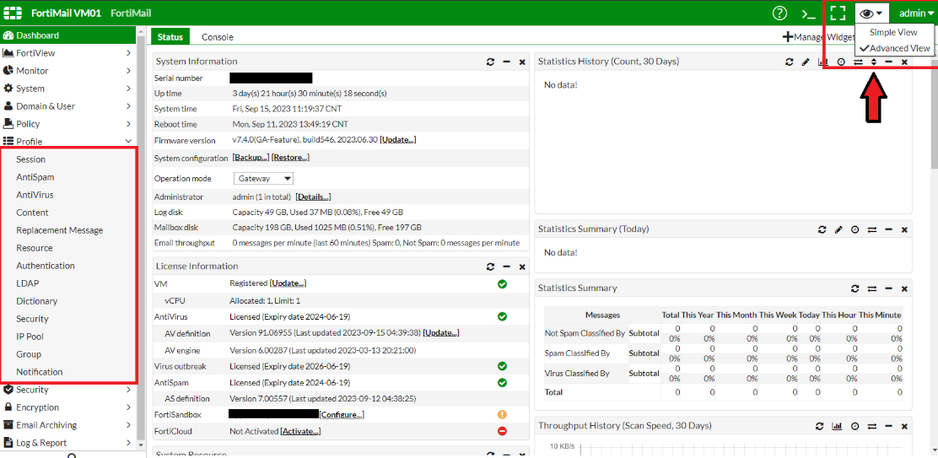Click the Administrator Details link
Image resolution: width=938 pixels, height=458 pixels.
point(313,197)
